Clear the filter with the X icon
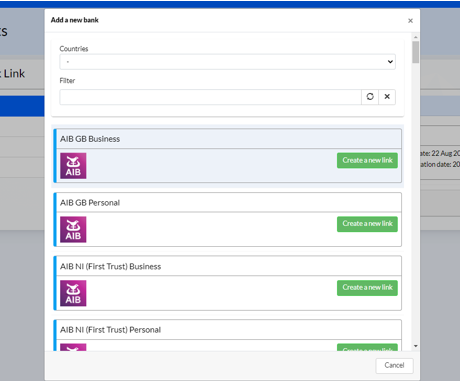462x381 pixels. coord(387,97)
